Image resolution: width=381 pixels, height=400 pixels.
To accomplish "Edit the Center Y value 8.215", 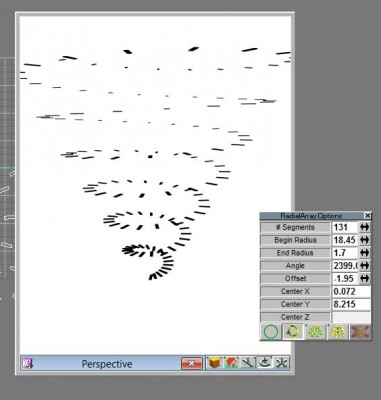I will pos(351,304).
